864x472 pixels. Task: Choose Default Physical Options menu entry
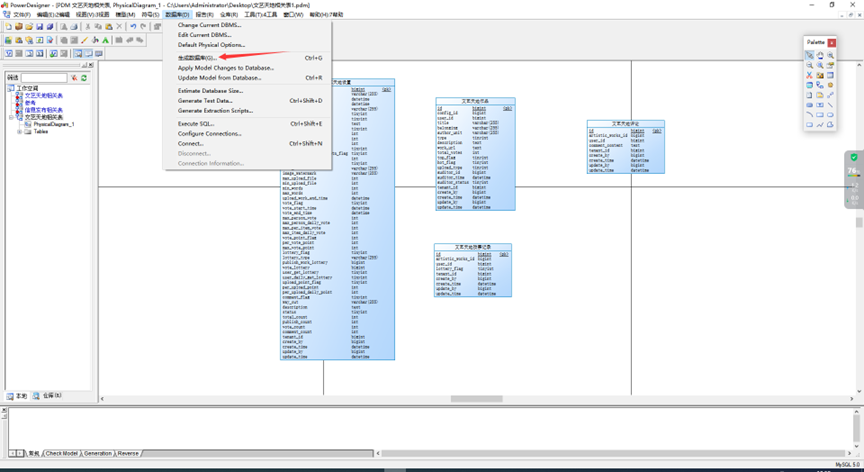(x=212, y=45)
